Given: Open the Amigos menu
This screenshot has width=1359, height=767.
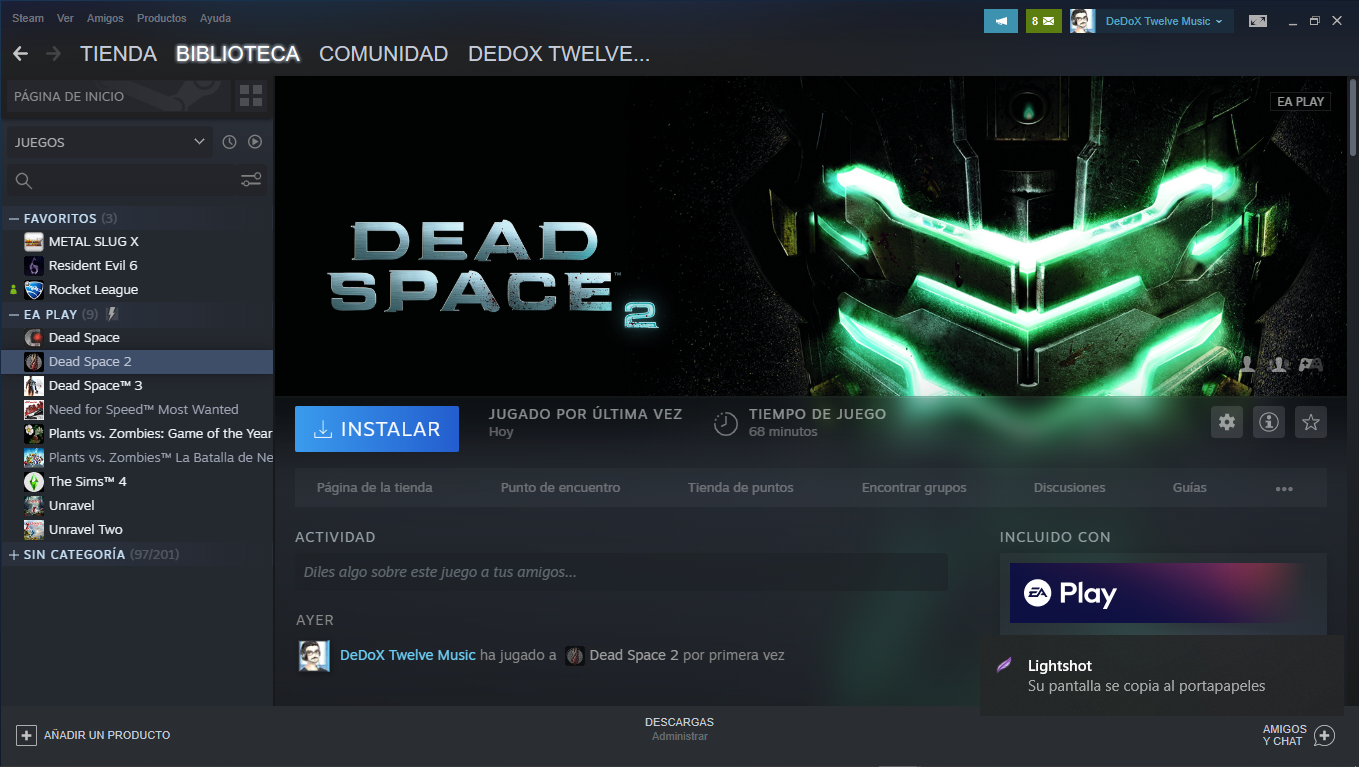Looking at the screenshot, I should pyautogui.click(x=105, y=18).
